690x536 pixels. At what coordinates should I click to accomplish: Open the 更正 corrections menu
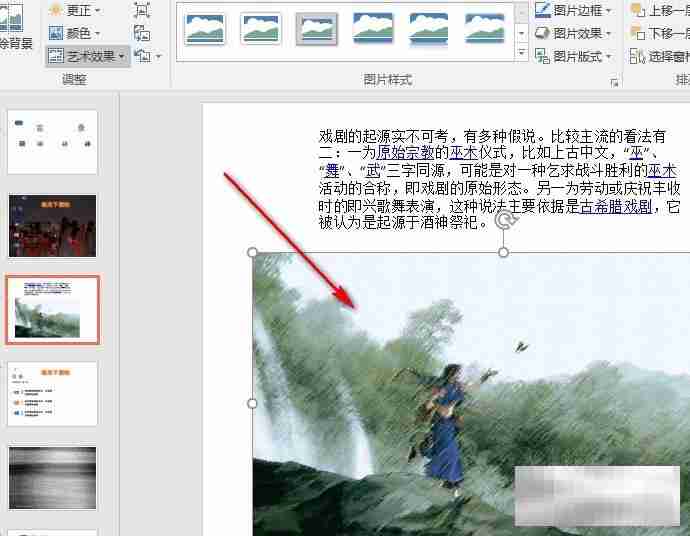(74, 10)
